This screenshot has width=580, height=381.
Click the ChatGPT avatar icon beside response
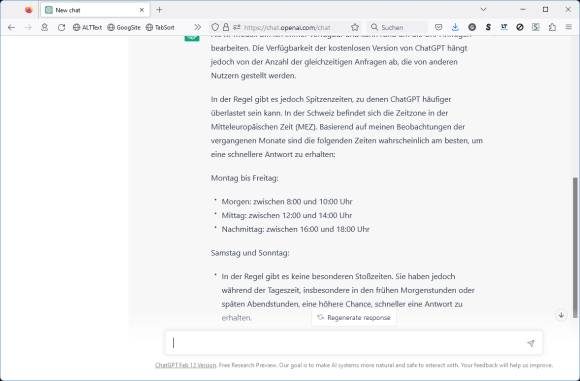[x=192, y=38]
